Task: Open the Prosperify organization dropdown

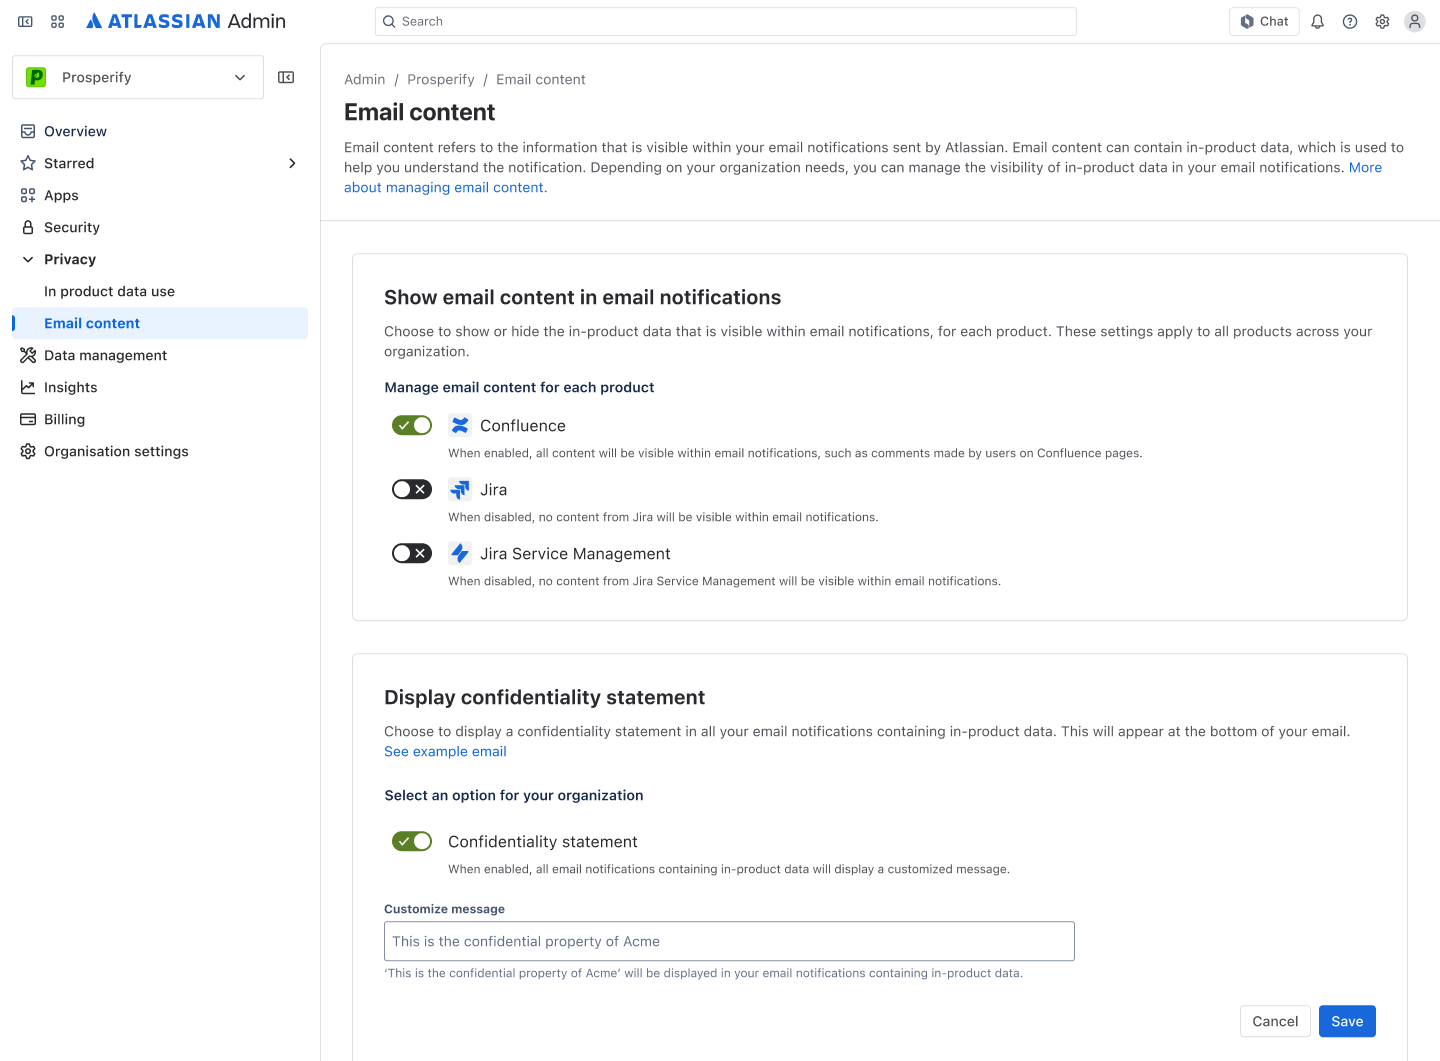Action: click(138, 77)
